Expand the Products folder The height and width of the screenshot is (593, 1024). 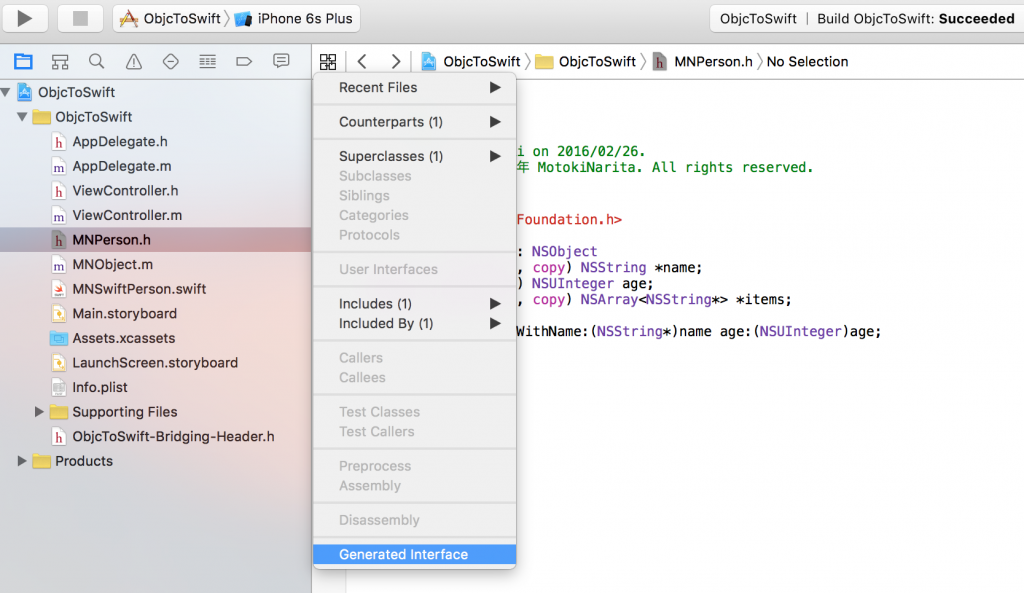(x=22, y=461)
